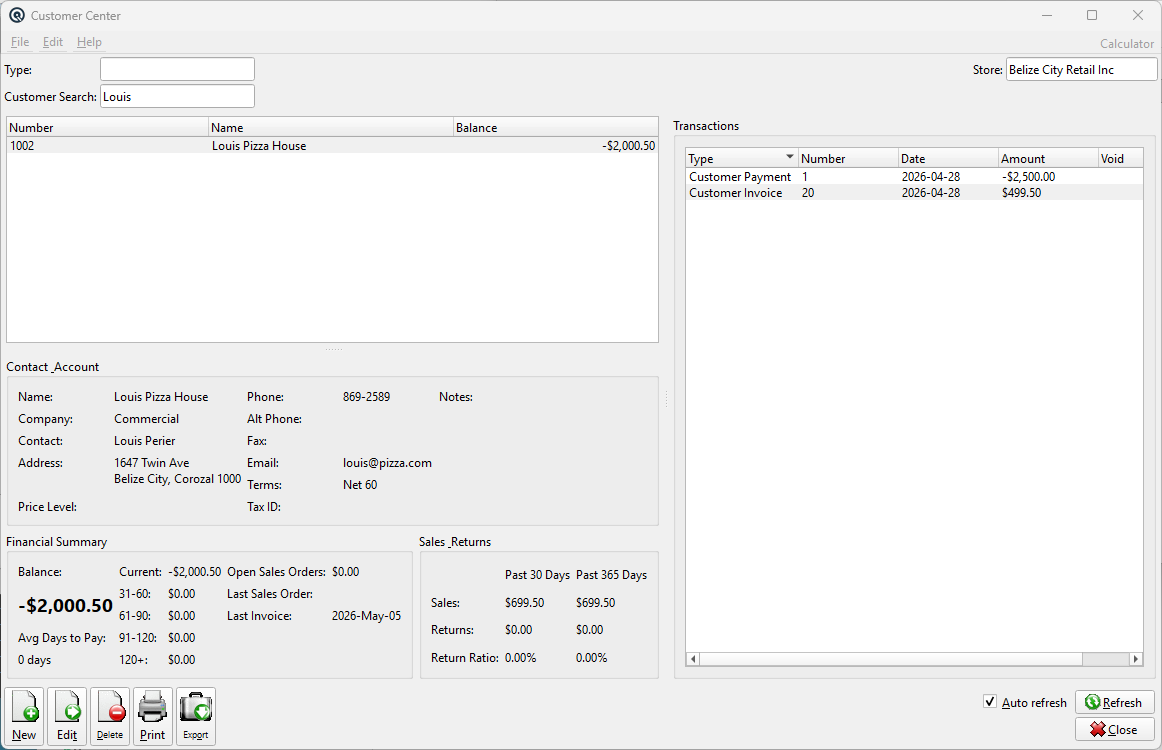
Task: Click the email louis@pizza.com
Action: (387, 462)
